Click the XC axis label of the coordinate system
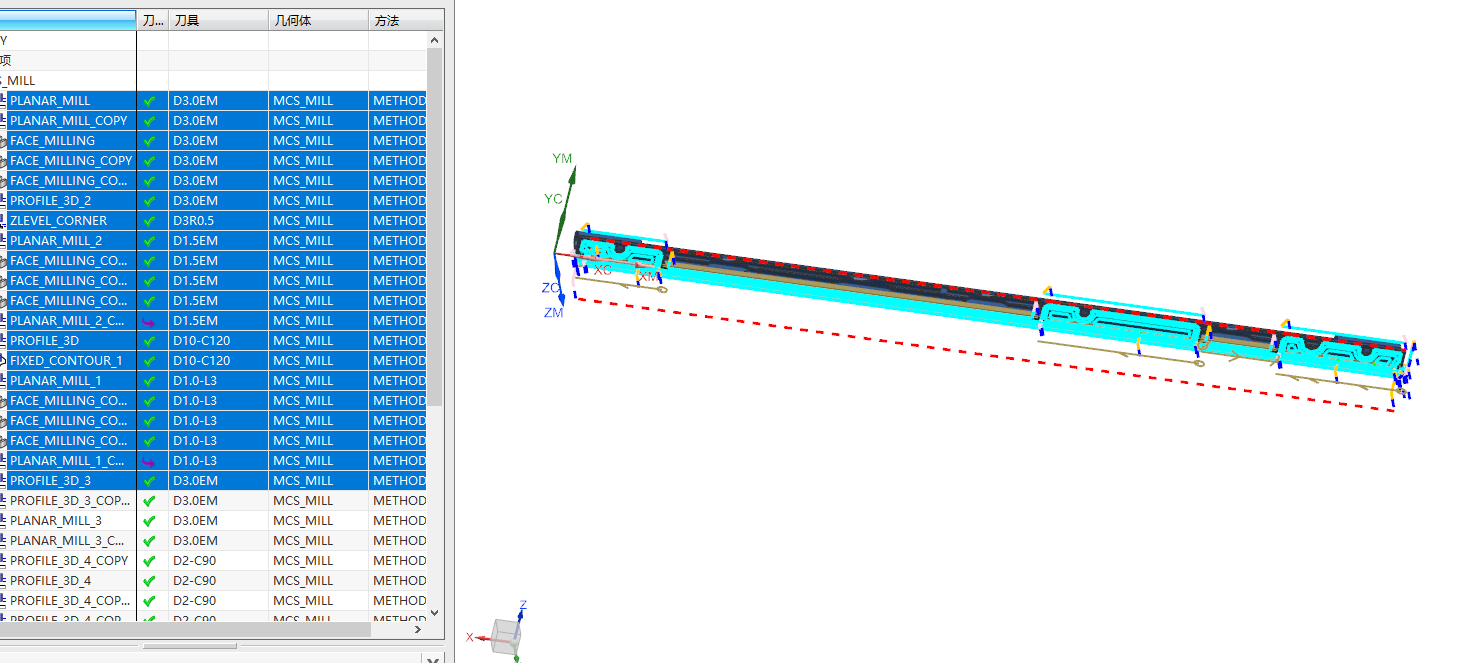 click(x=602, y=270)
